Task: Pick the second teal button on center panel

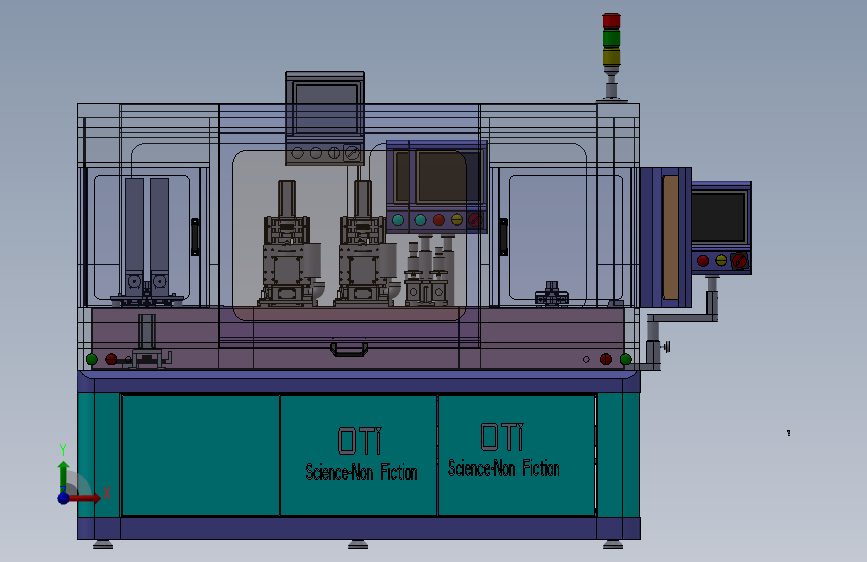Action: click(x=420, y=220)
